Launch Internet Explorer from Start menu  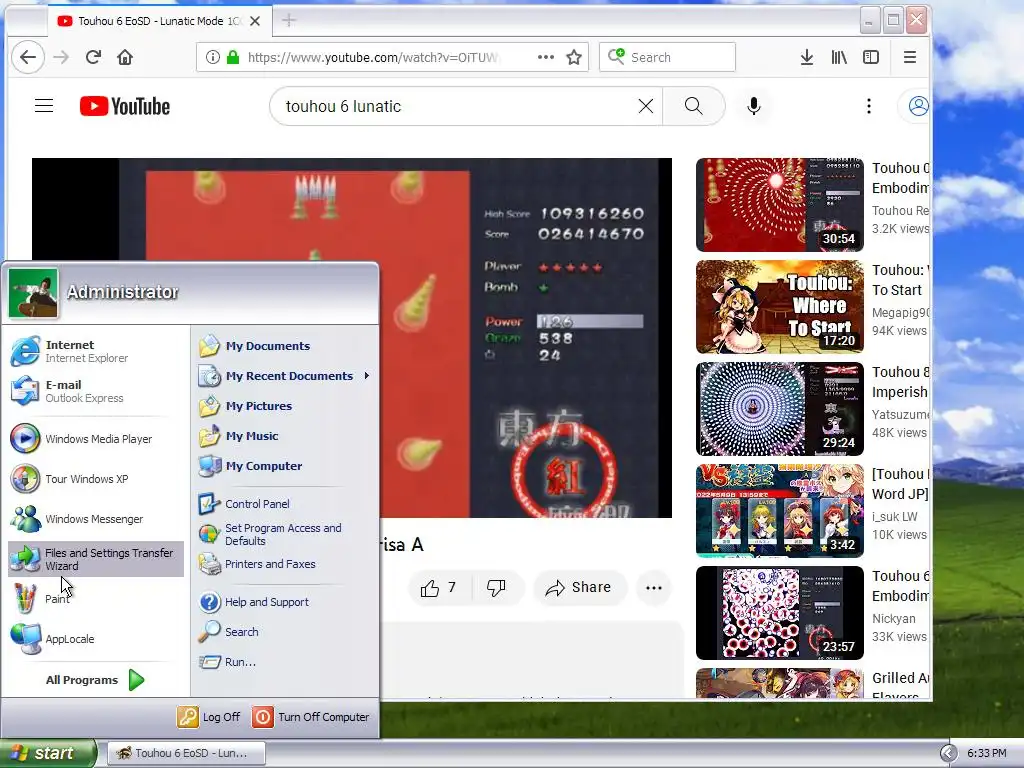pos(96,351)
